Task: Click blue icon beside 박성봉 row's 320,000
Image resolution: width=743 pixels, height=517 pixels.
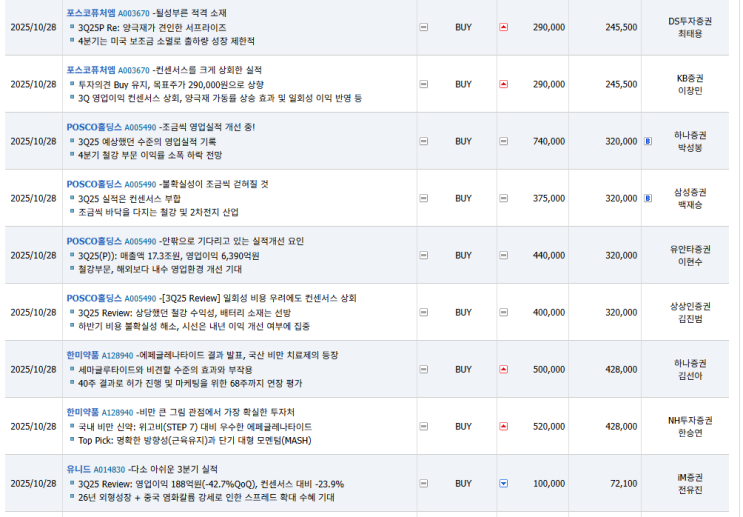Action: 647,141
